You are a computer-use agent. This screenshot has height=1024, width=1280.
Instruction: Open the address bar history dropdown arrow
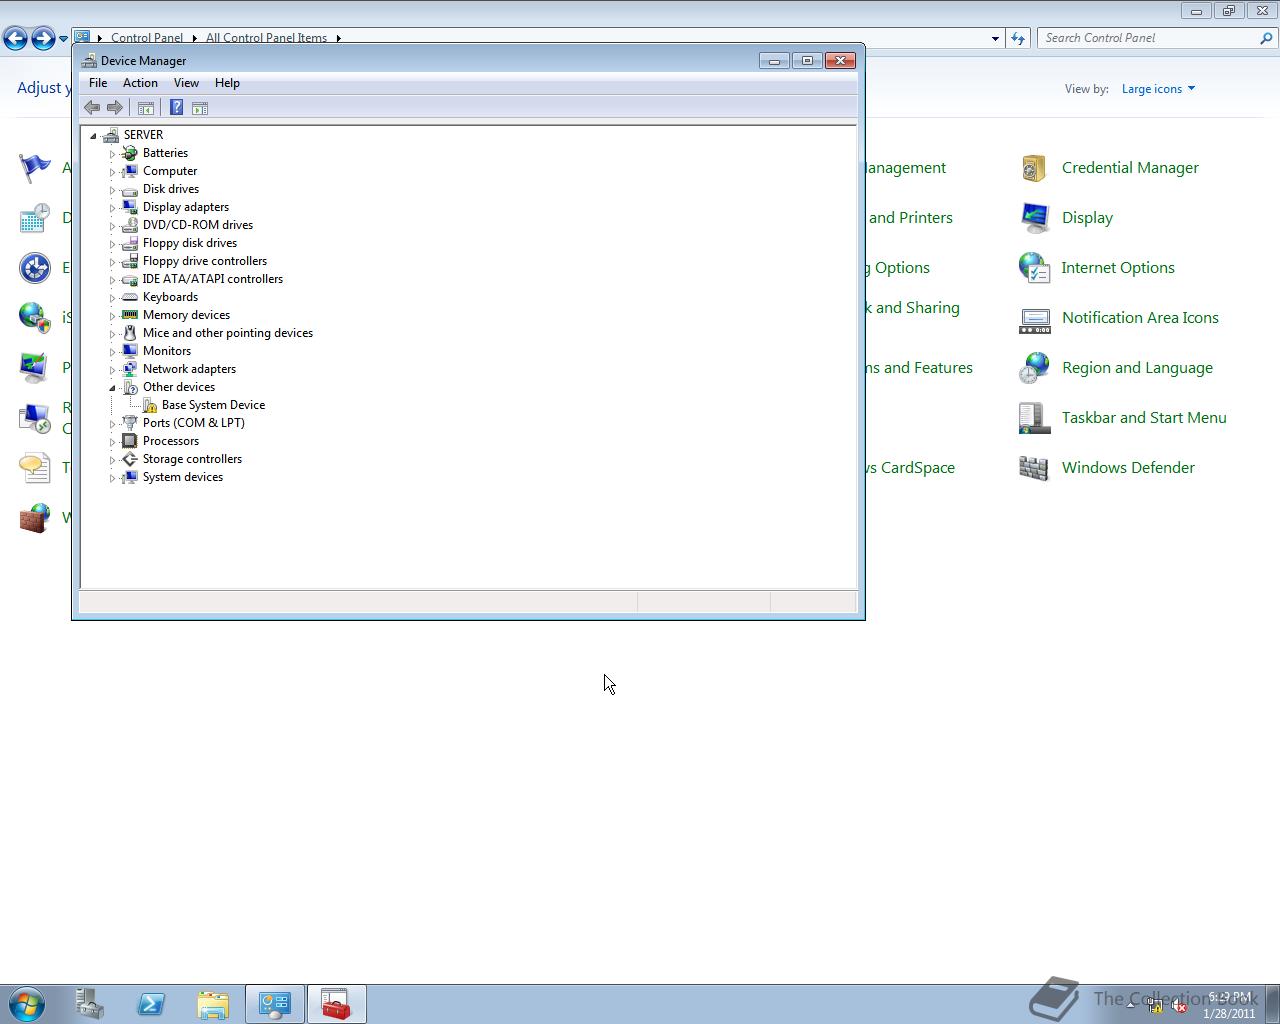point(995,38)
